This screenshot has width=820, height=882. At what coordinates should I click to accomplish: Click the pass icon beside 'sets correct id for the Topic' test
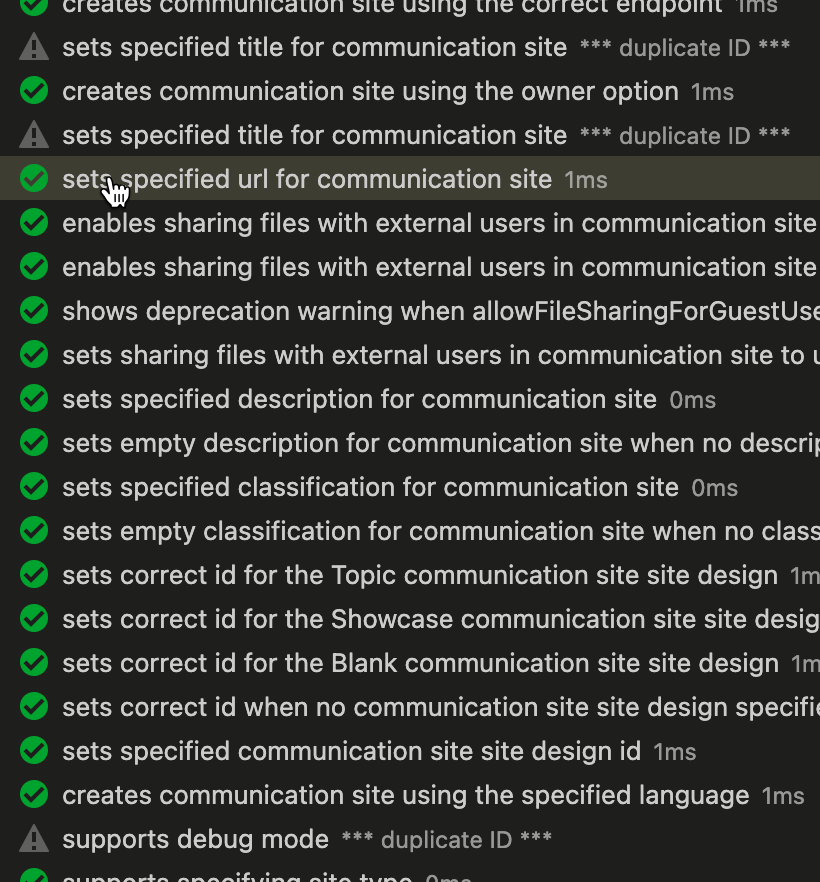point(33,574)
